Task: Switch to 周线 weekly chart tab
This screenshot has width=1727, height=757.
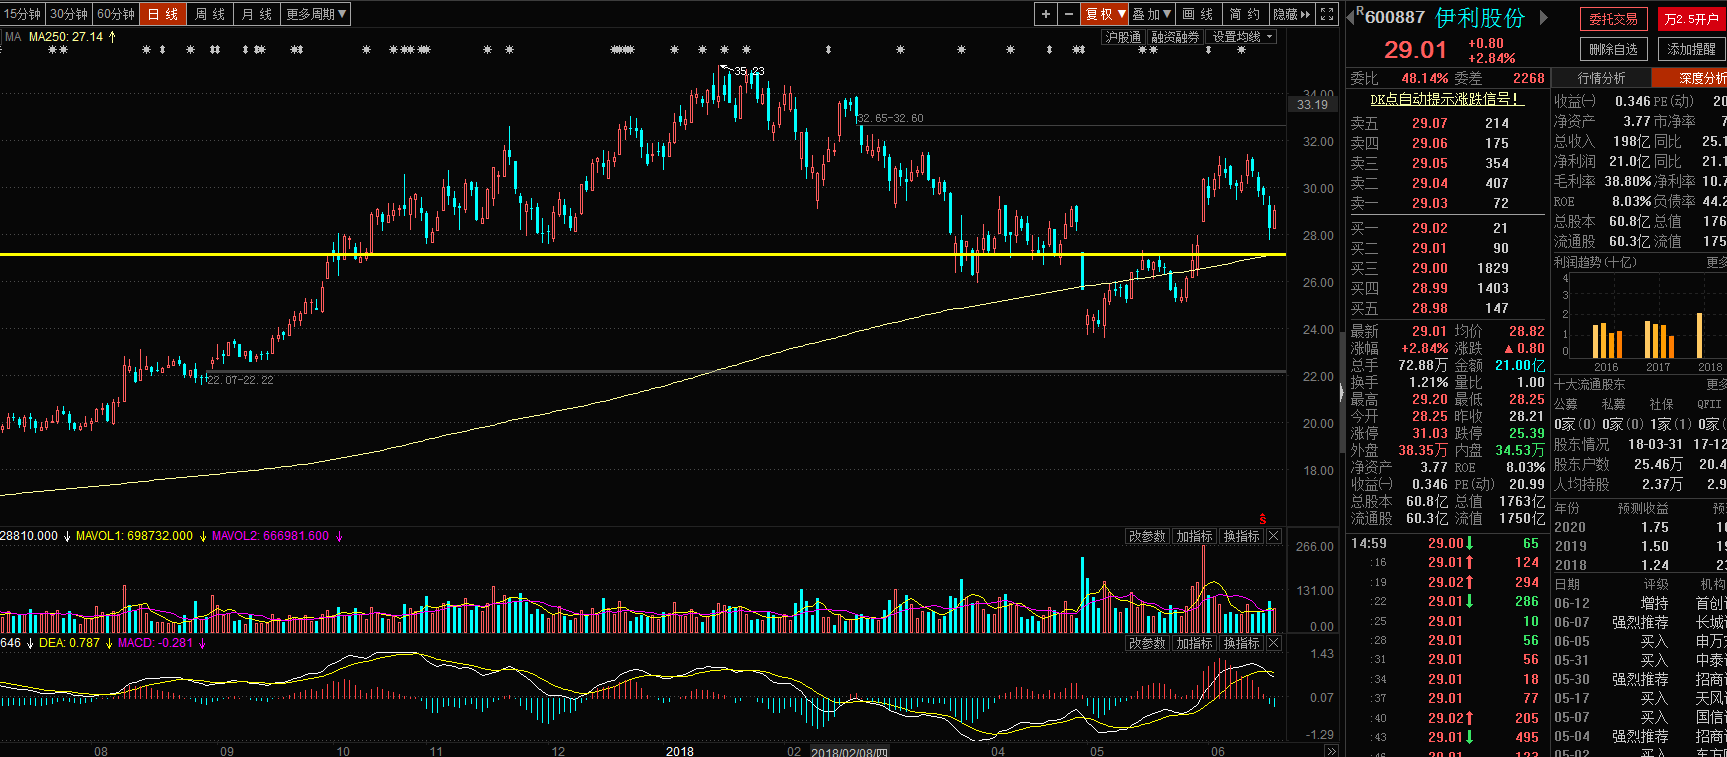Action: click(x=210, y=14)
